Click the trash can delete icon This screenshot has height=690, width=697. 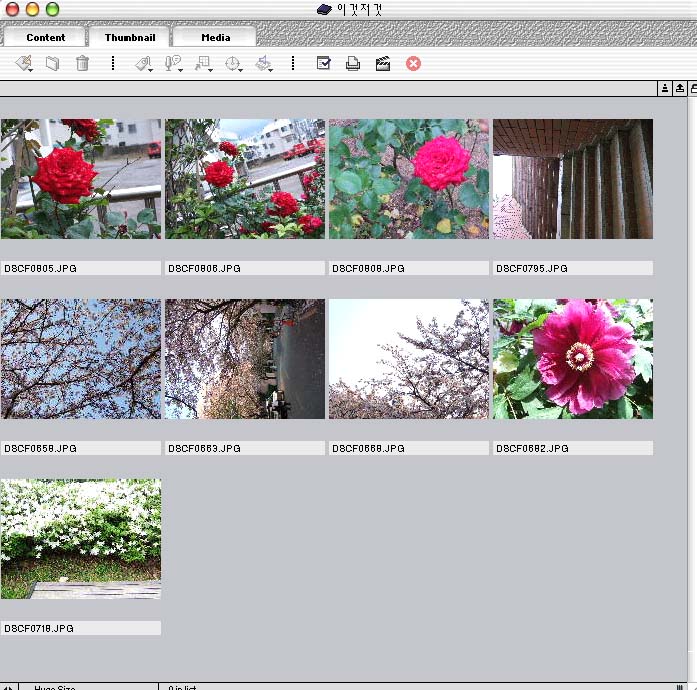[x=83, y=64]
